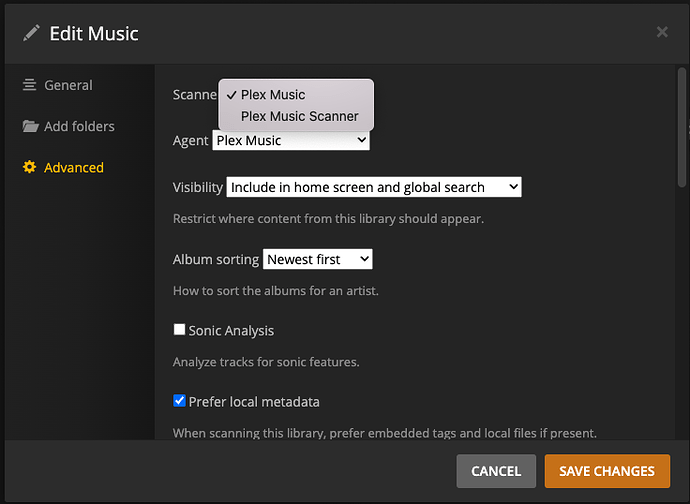
Task: Choose Plex Music Scanner option
Action: coord(299,116)
